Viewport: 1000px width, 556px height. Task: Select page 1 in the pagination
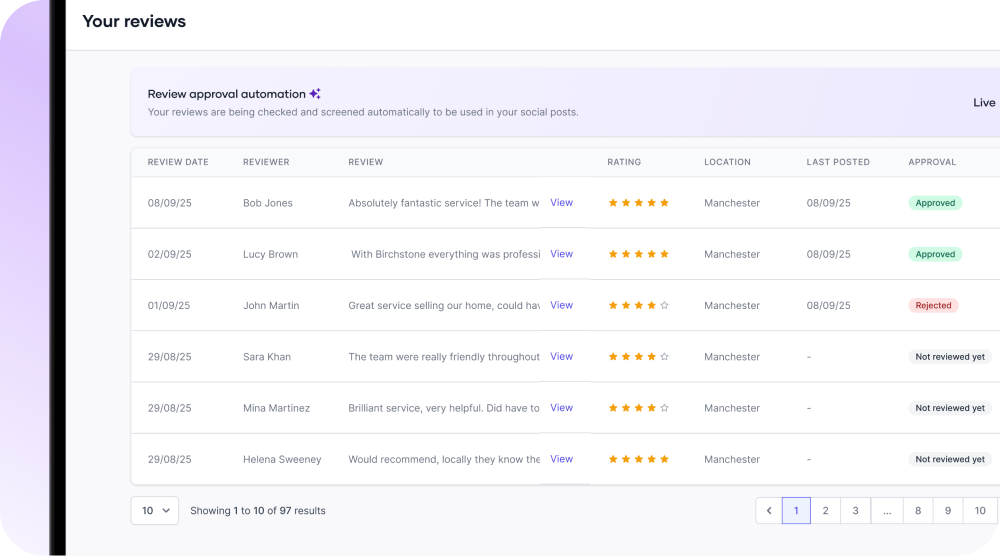[796, 511]
